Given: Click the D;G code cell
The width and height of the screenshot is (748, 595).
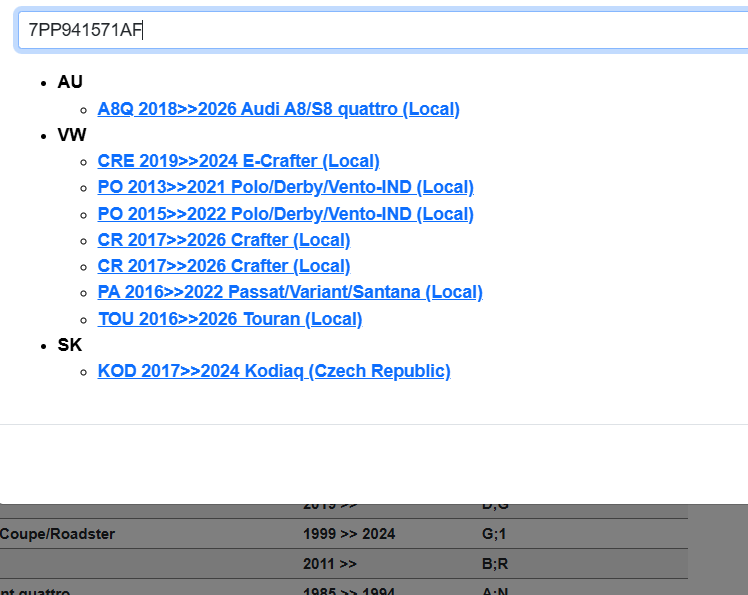Looking at the screenshot, I should click(x=496, y=507).
